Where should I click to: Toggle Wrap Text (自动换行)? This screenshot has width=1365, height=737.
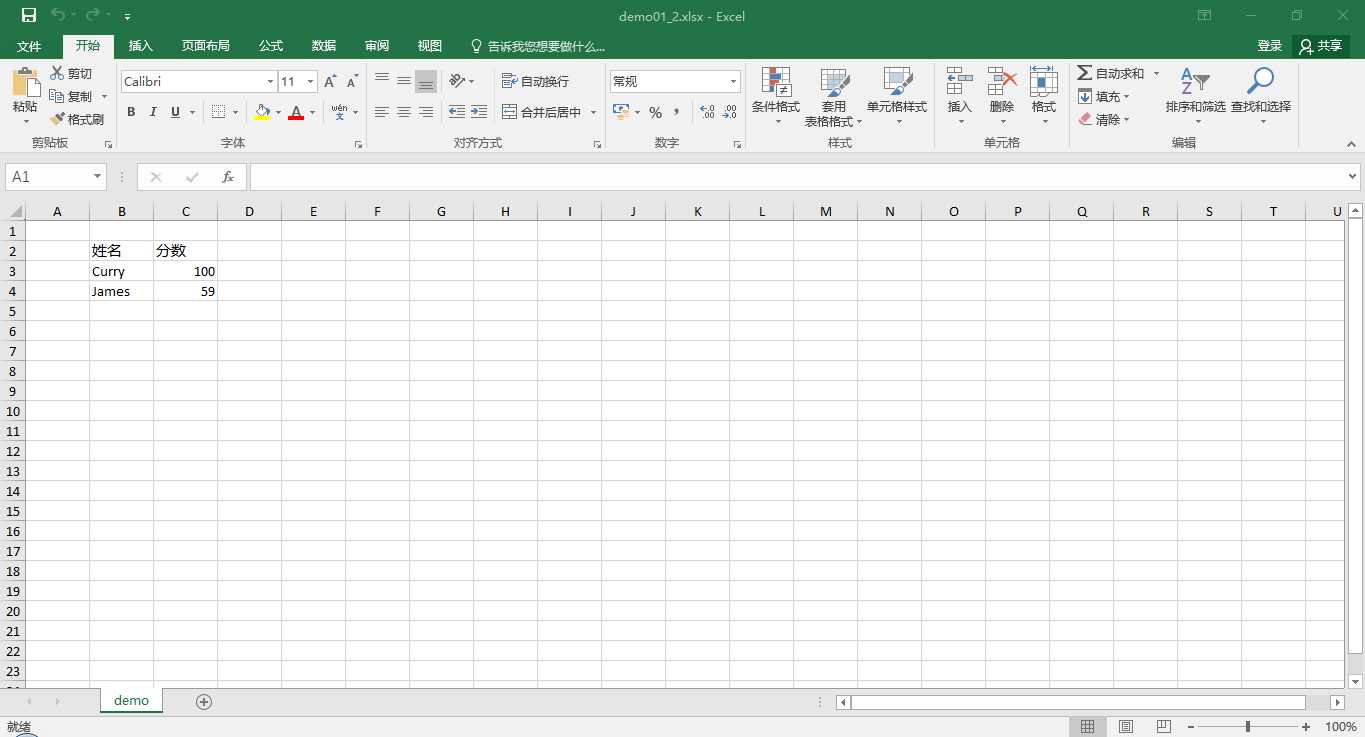tap(535, 81)
